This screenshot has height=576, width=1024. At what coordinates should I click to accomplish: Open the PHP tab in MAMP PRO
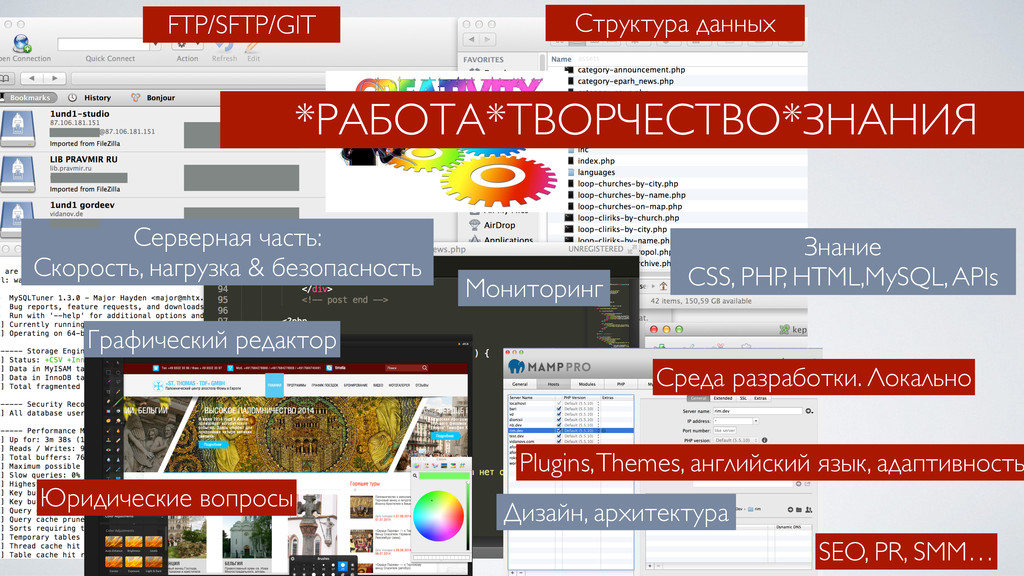click(x=620, y=384)
